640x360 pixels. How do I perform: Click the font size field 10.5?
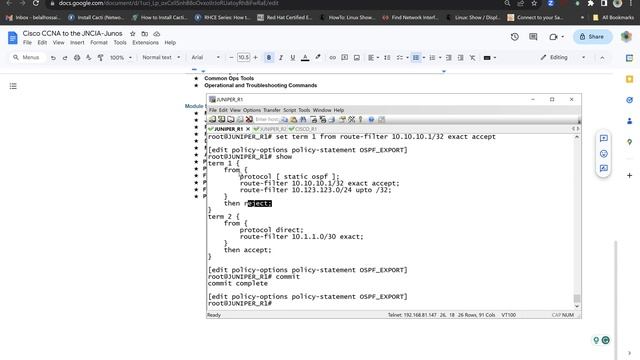[x=243, y=58]
